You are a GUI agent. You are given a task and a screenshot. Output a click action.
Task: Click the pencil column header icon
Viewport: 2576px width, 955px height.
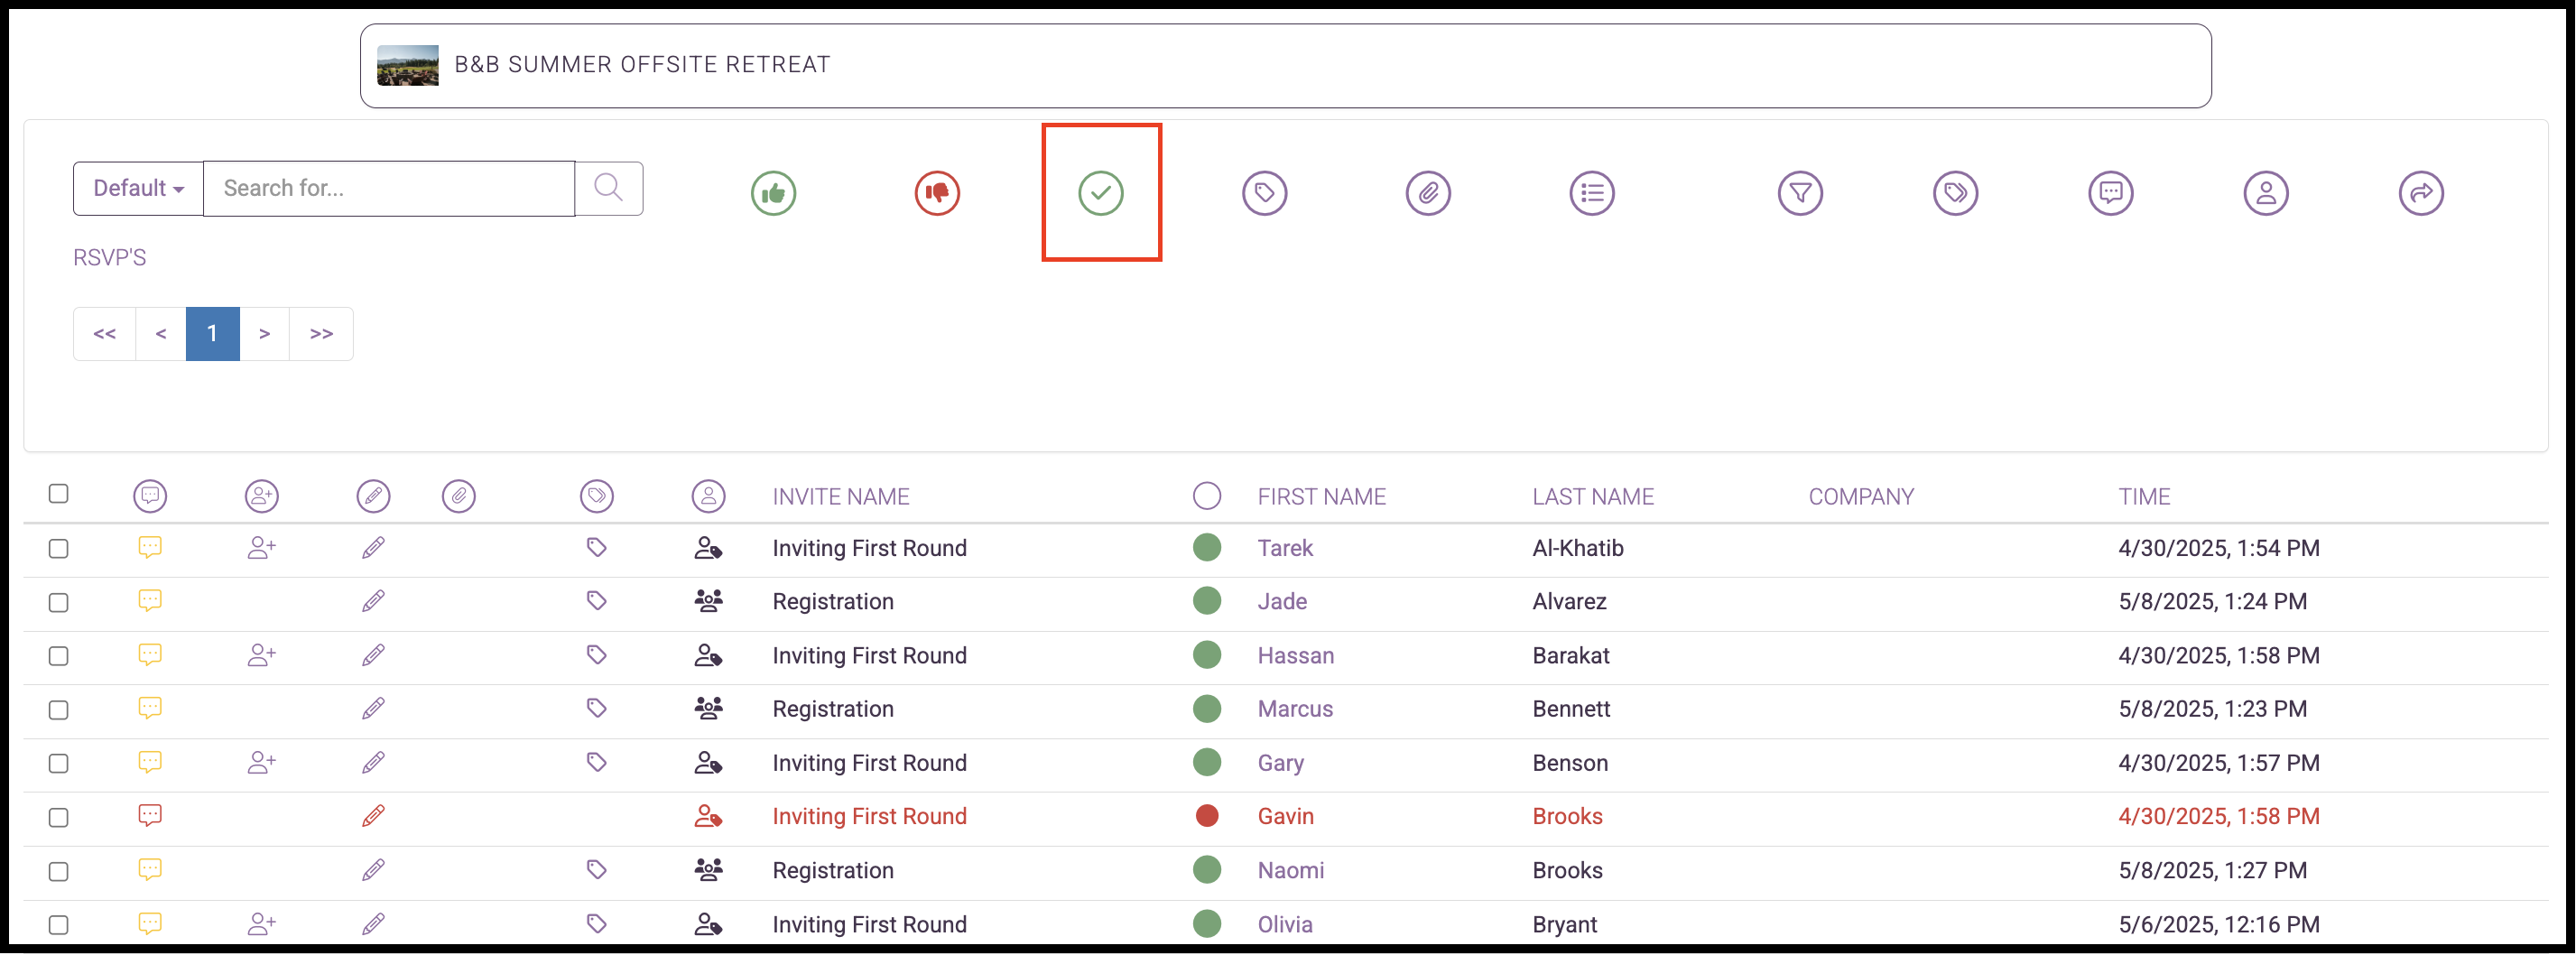tap(373, 496)
